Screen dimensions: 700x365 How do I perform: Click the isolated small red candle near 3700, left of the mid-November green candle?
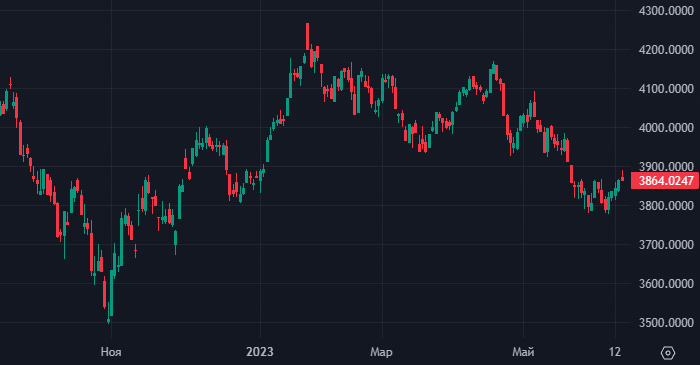click(135, 251)
